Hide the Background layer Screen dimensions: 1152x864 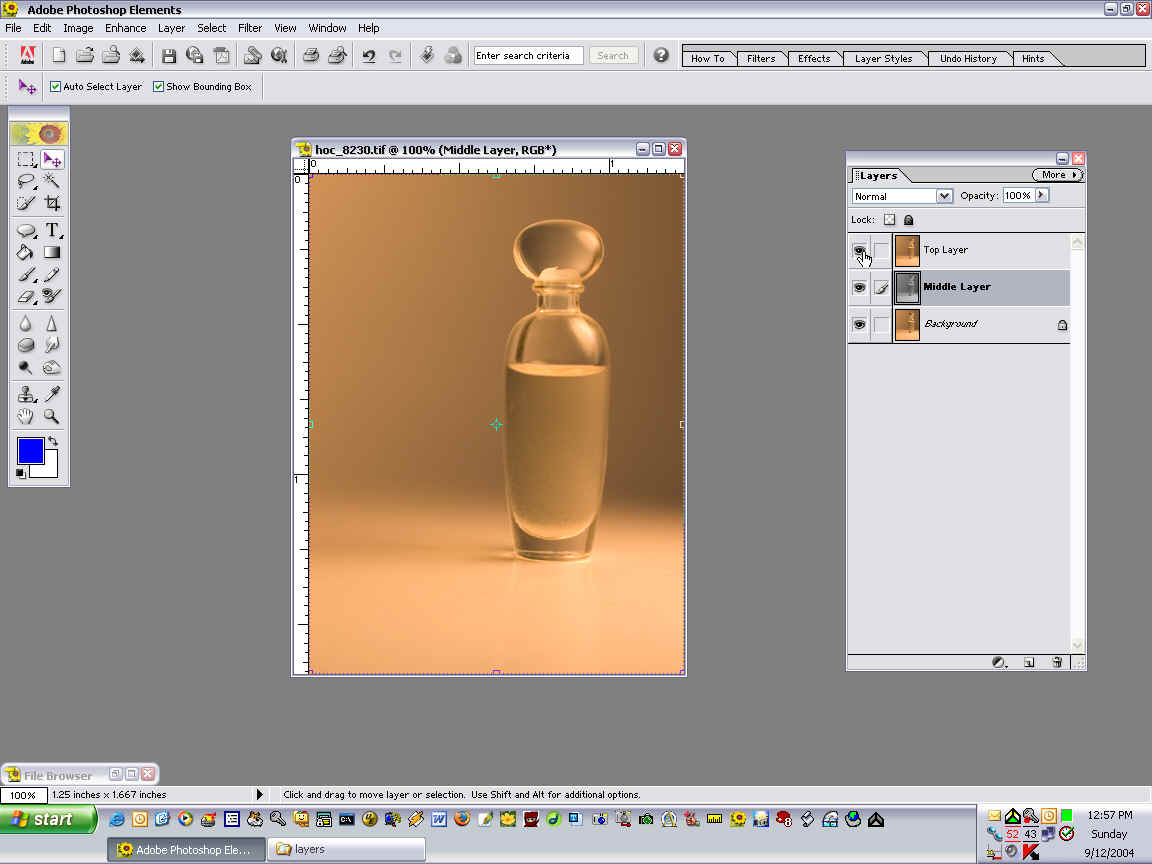tap(859, 325)
